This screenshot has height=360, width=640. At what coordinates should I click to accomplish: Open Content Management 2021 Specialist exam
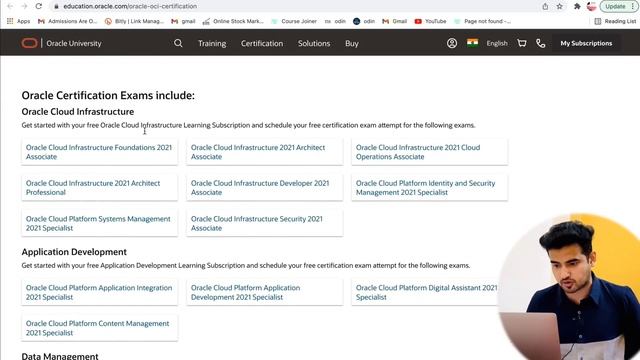tap(99, 328)
